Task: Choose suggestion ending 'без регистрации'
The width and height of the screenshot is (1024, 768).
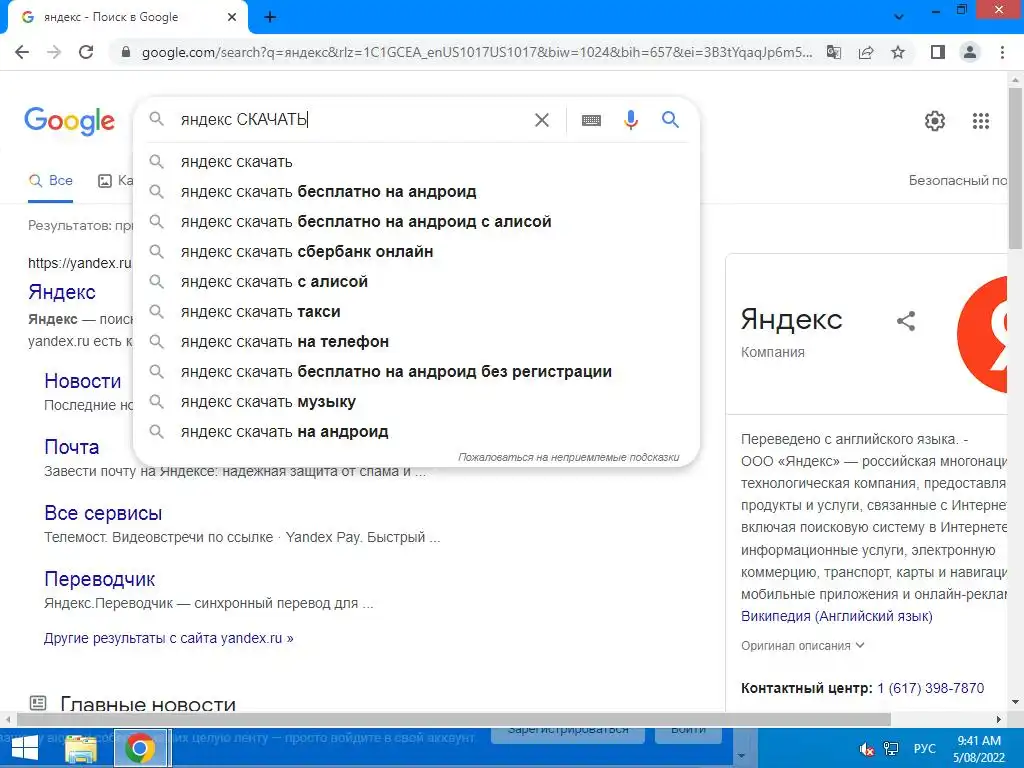Action: point(416,372)
